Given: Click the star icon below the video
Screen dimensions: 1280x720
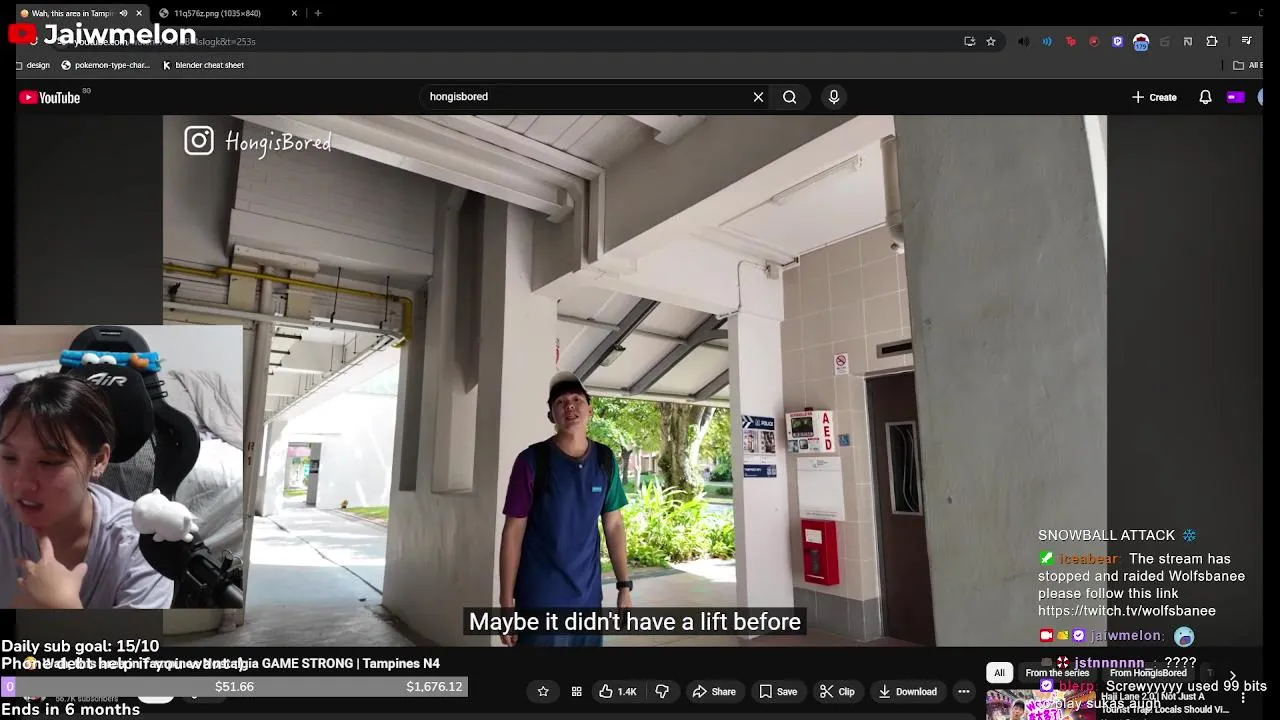Looking at the screenshot, I should point(543,691).
